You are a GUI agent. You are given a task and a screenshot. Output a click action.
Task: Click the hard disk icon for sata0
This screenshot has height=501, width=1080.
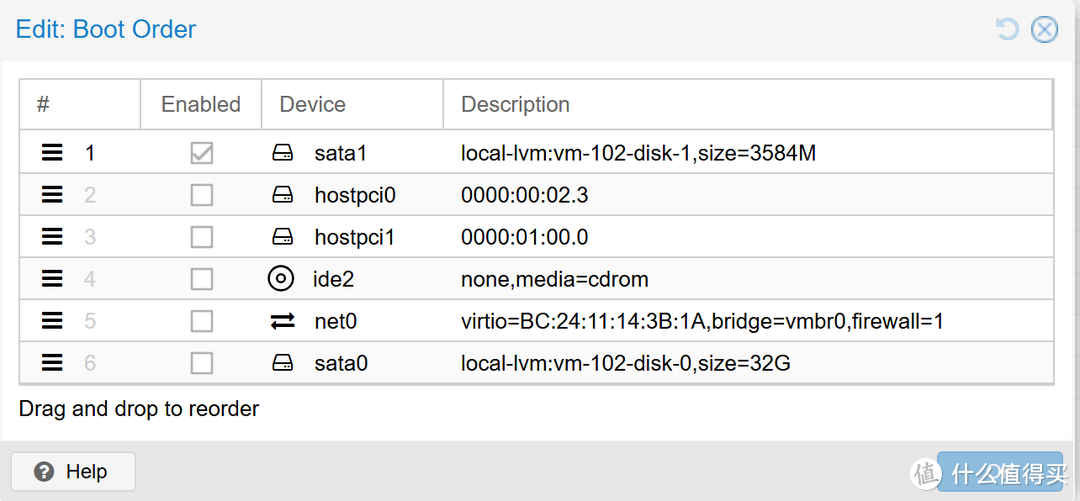pyautogui.click(x=283, y=363)
